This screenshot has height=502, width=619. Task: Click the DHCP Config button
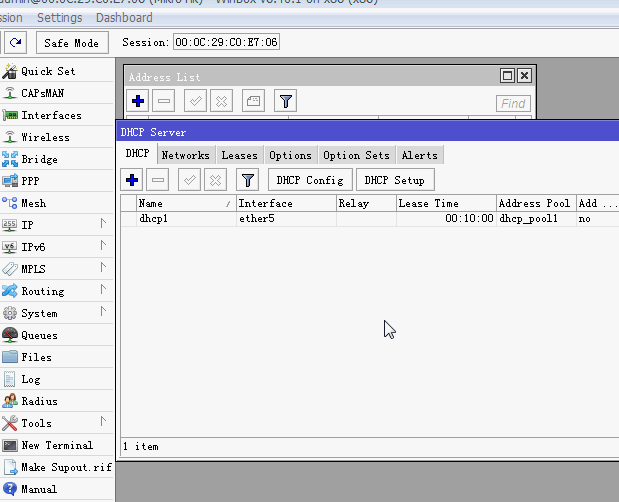pos(310,180)
